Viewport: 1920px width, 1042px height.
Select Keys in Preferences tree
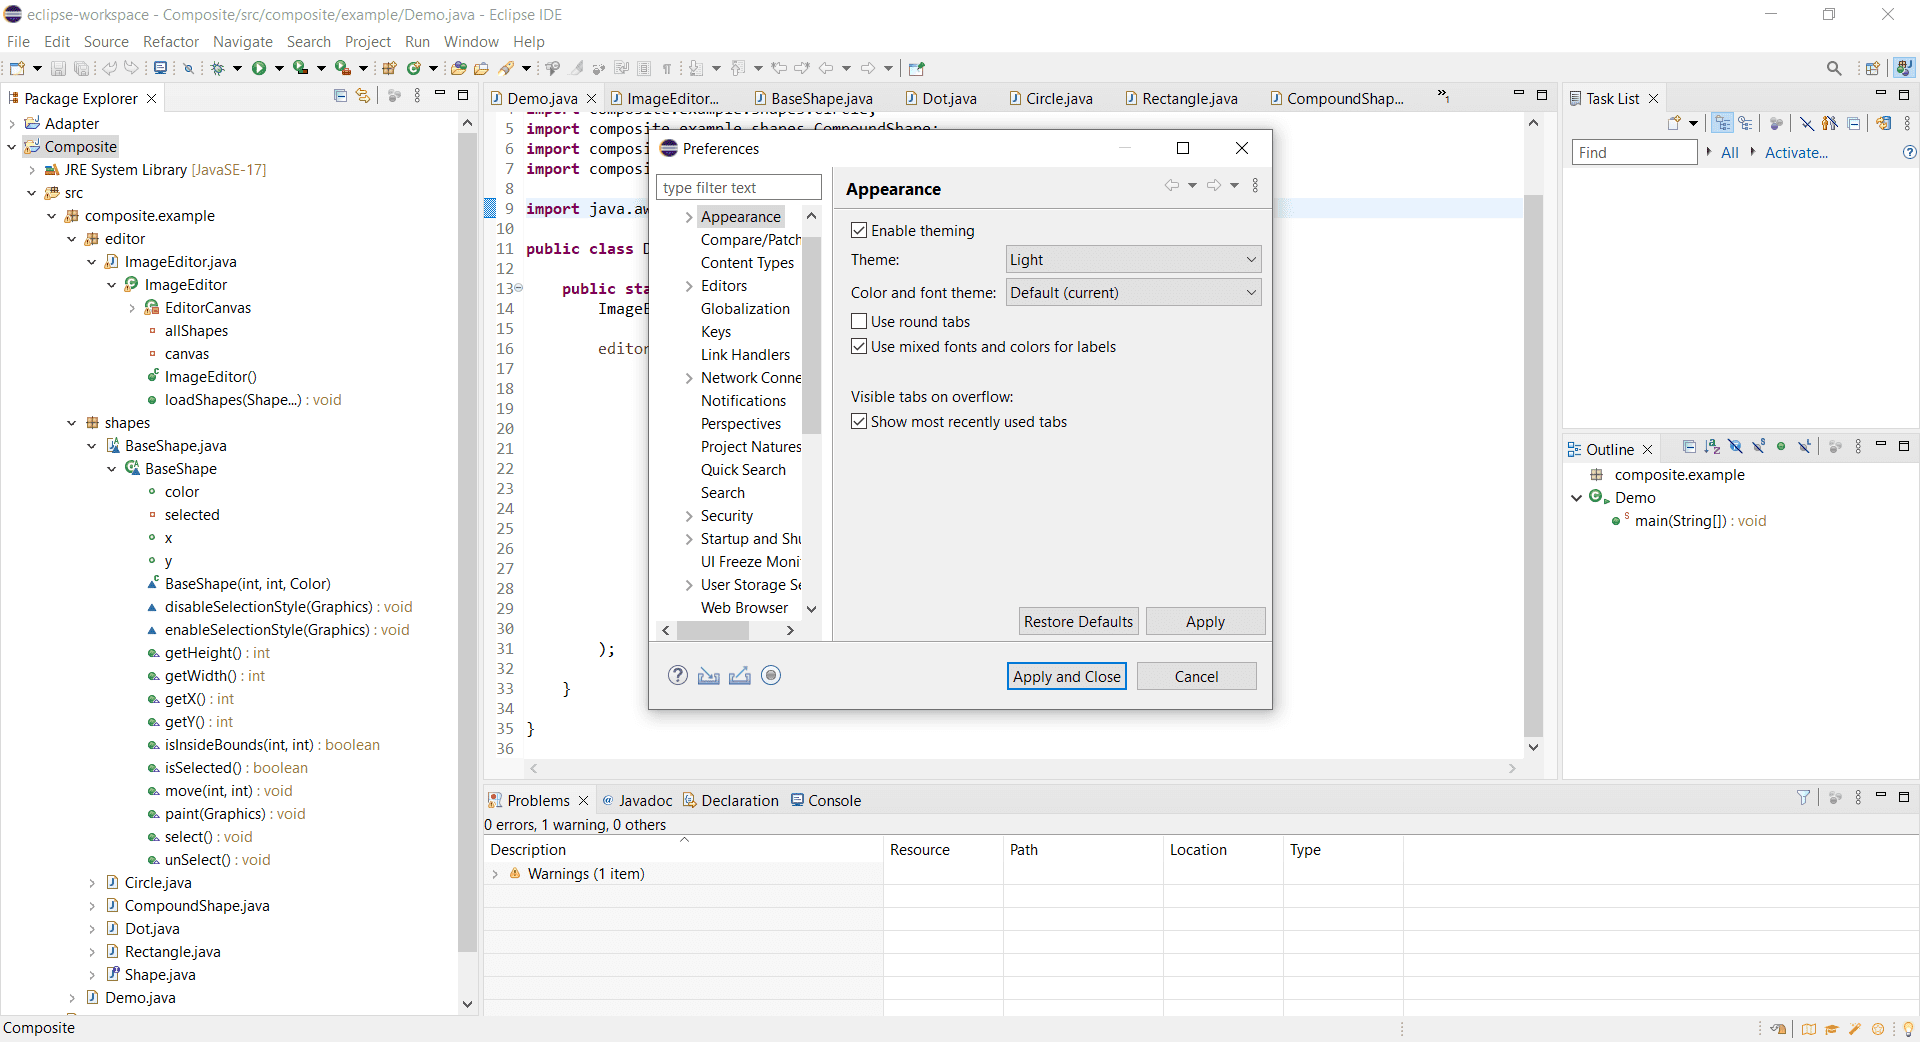(x=716, y=332)
